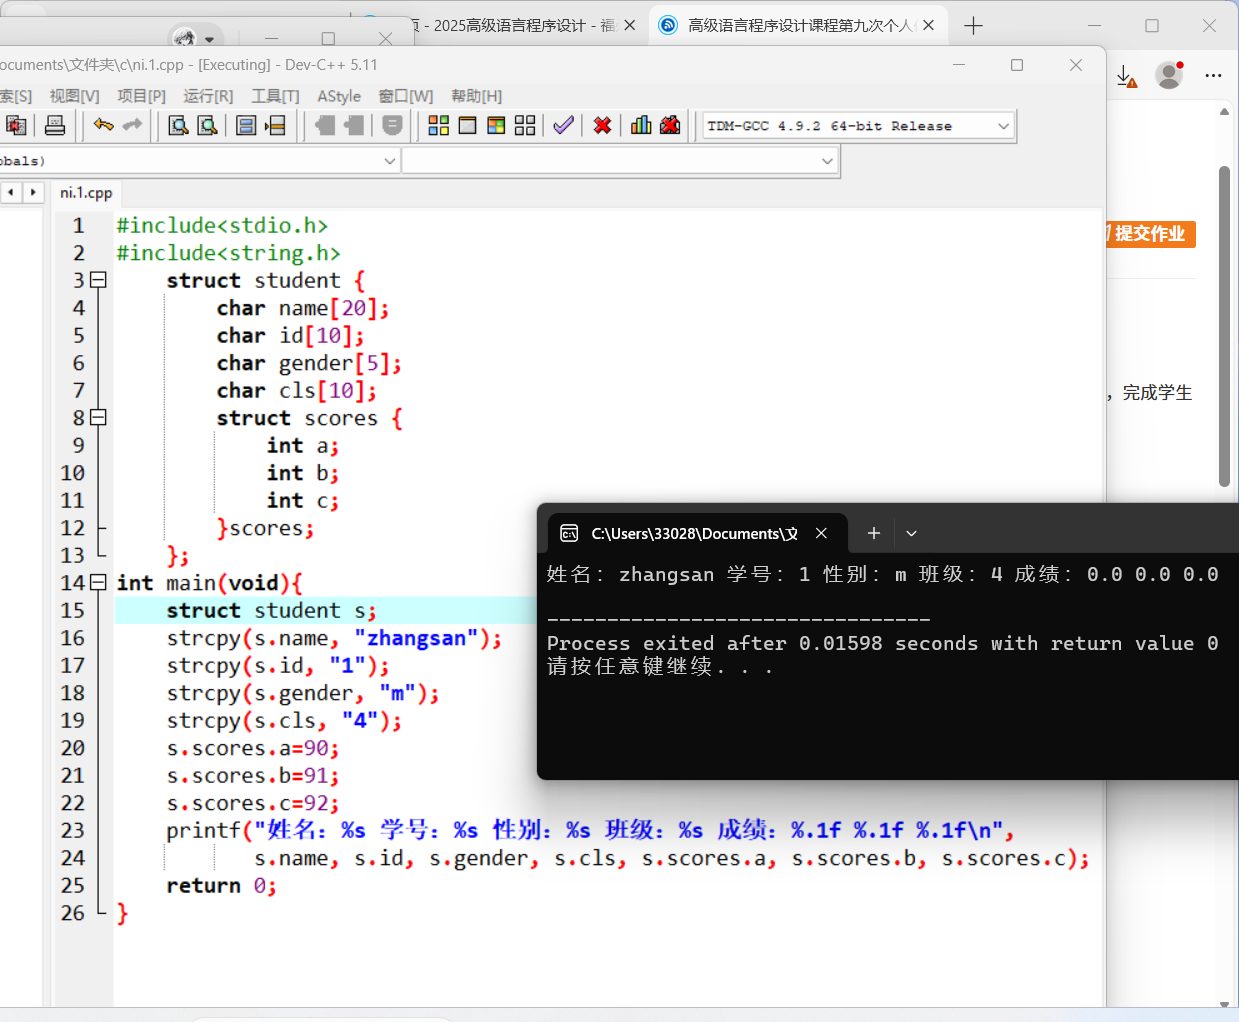Viewport: 1239px width, 1022px height.
Task: Click the purple Syntax Check checkmark
Action: (564, 125)
